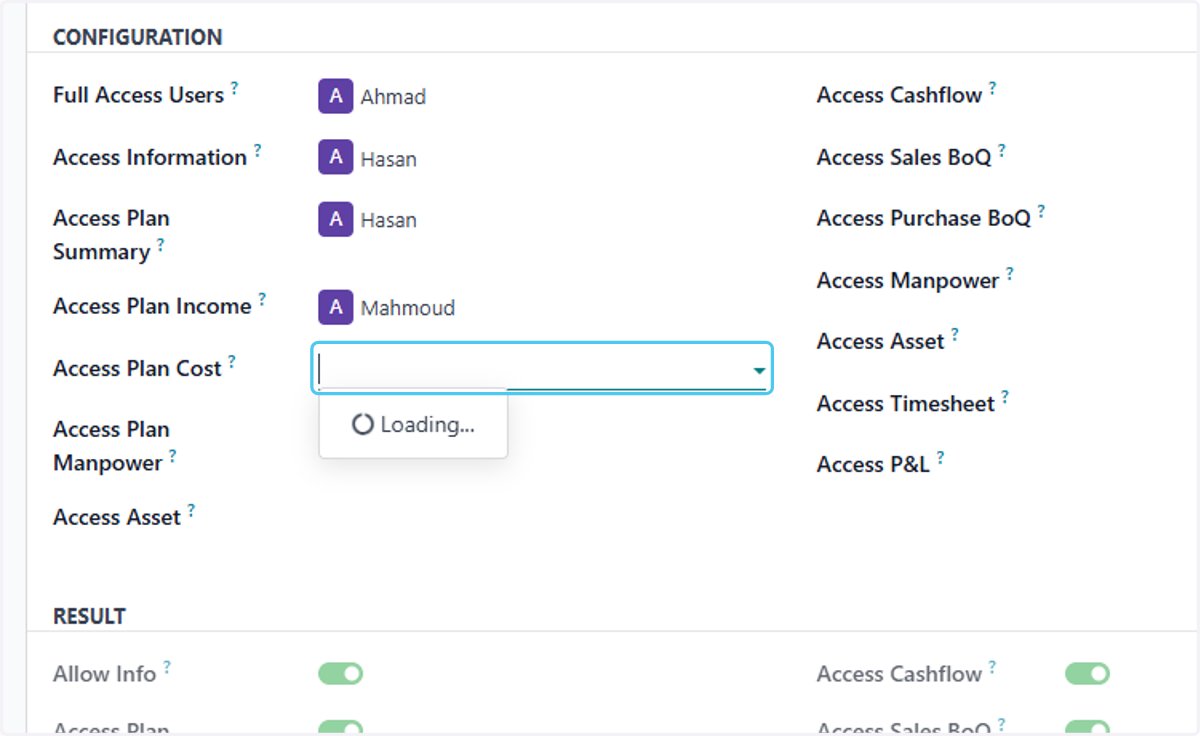The height and width of the screenshot is (736, 1200).
Task: Click the help icon beside Configuration Access Sales BoQ
Action: pos(1001,150)
